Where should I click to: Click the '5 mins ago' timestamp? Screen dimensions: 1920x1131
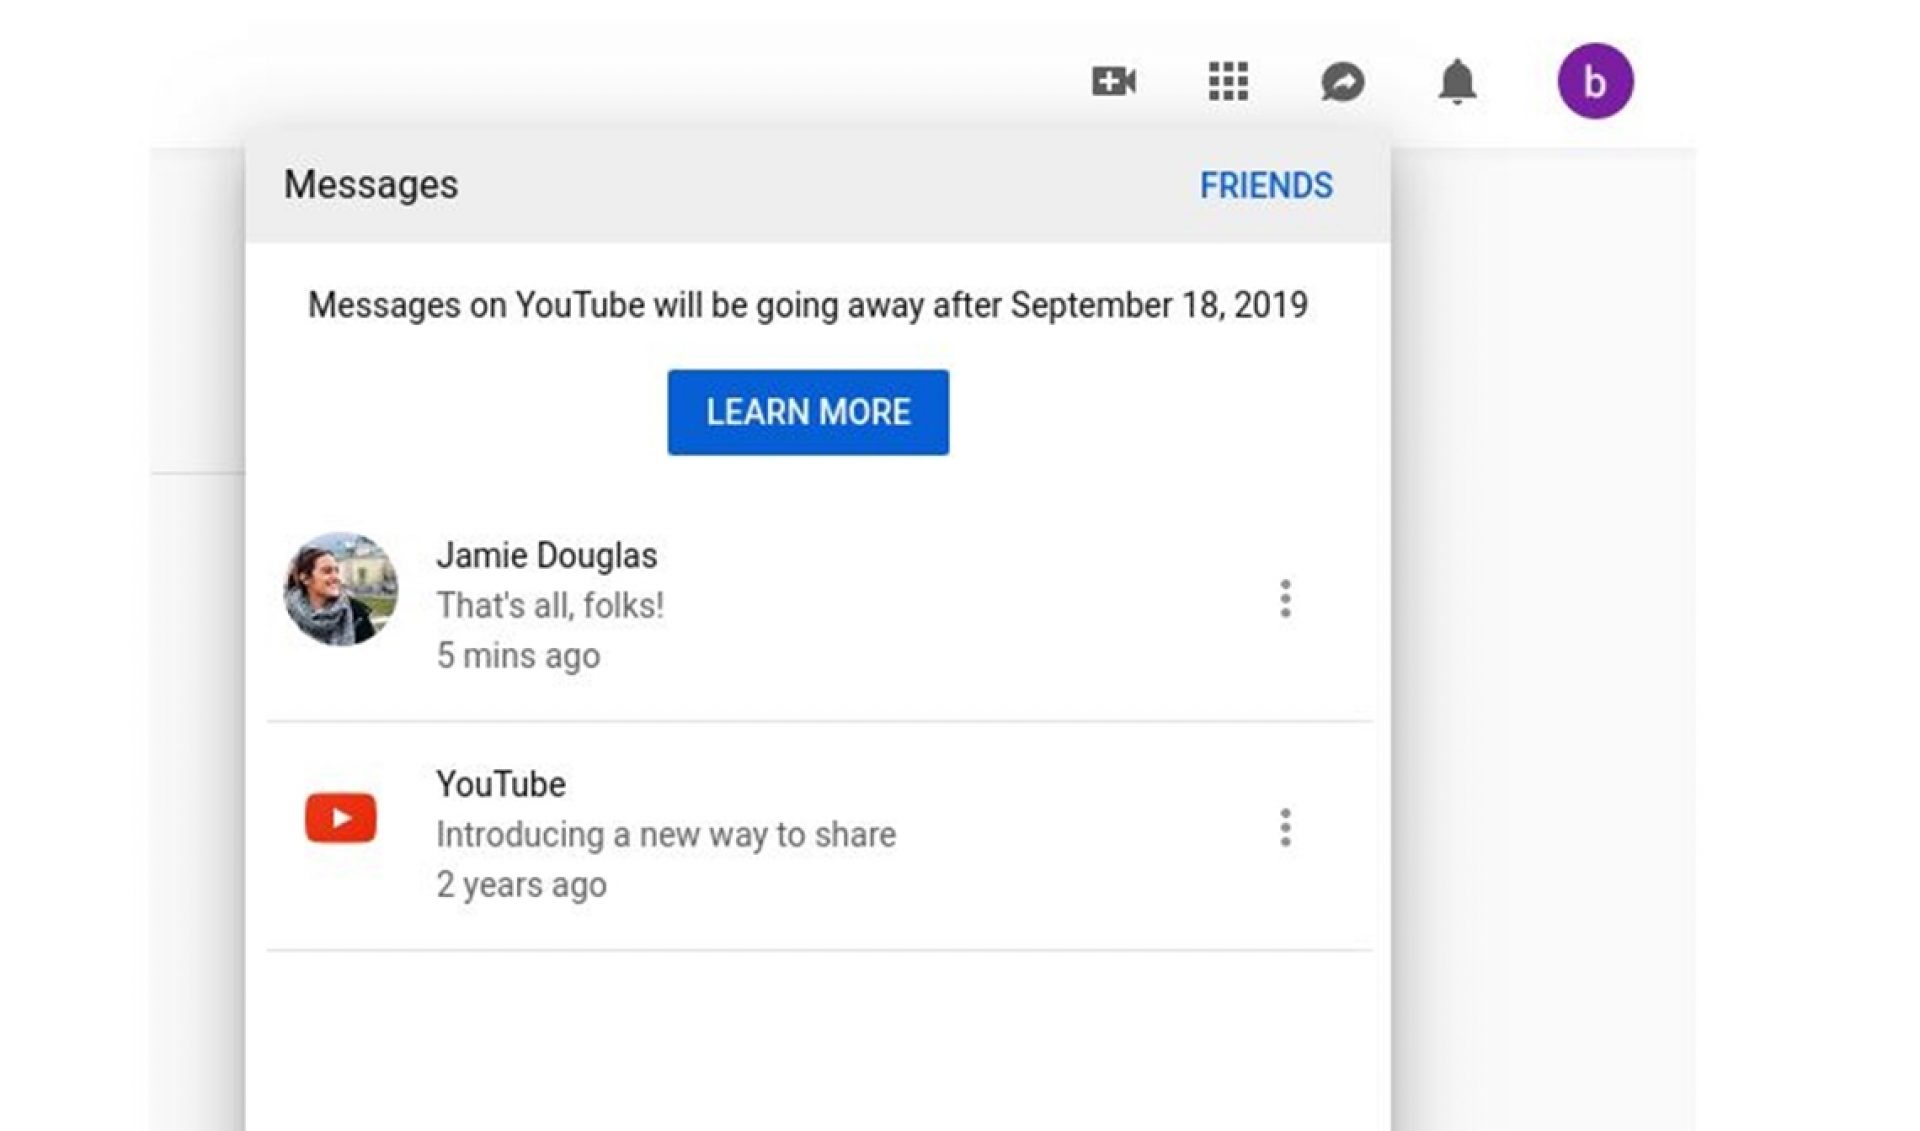click(x=518, y=655)
